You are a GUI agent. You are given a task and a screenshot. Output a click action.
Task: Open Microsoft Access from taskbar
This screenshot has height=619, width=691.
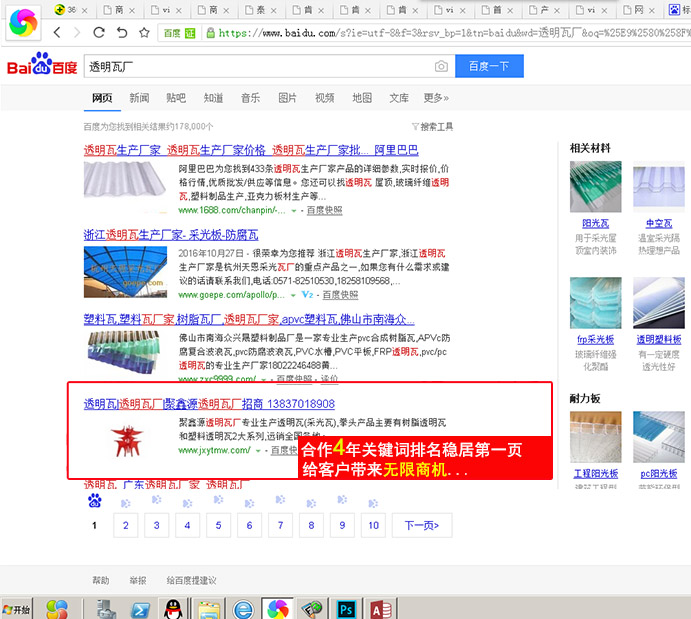coord(381,610)
